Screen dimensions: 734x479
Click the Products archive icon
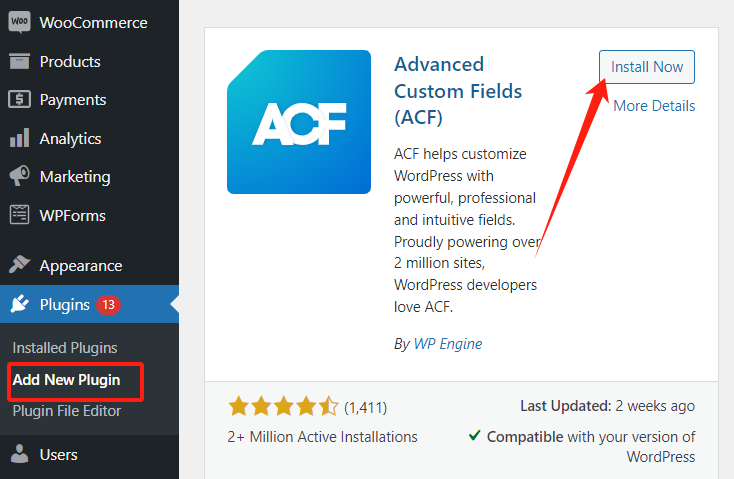pyautogui.click(x=19, y=61)
